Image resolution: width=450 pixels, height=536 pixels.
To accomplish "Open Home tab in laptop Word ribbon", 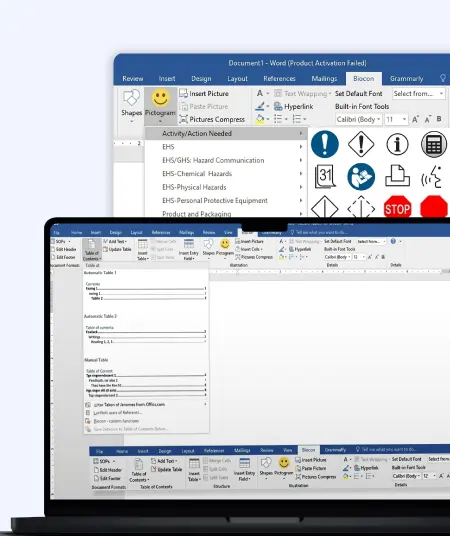I will coord(77,232).
